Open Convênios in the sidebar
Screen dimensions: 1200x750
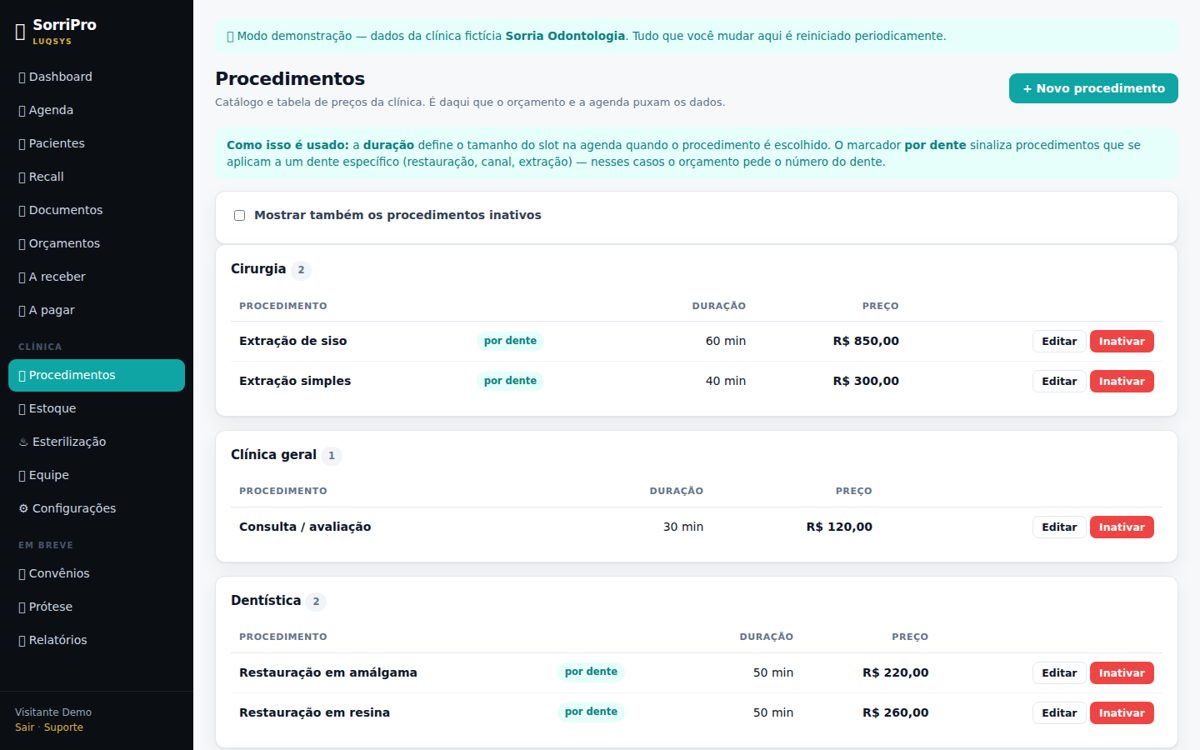pyautogui.click(x=96, y=573)
